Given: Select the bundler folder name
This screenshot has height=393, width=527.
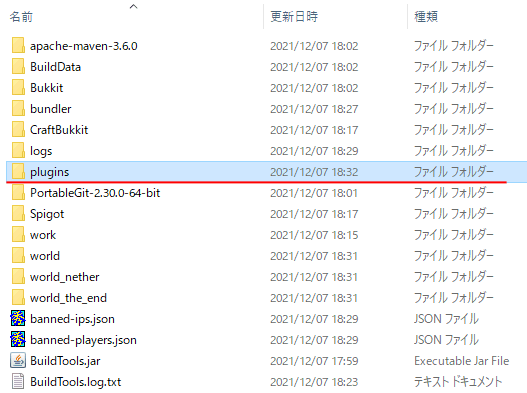Looking at the screenshot, I should (x=50, y=109).
